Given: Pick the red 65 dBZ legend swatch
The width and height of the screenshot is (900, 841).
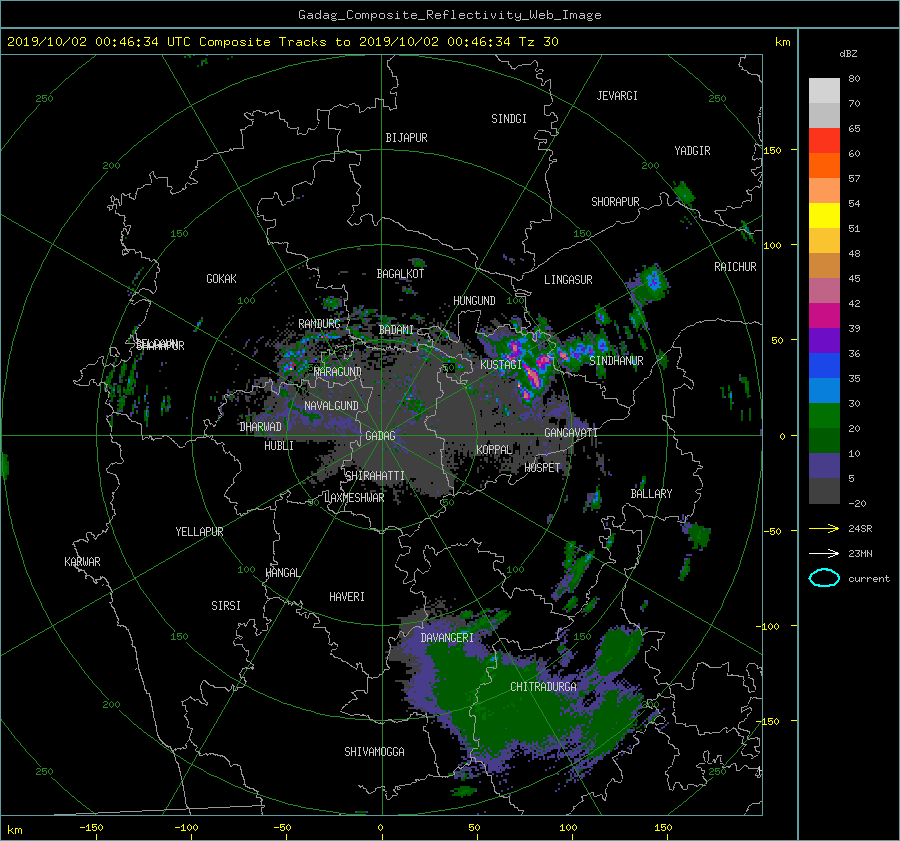Looking at the screenshot, I should (824, 141).
